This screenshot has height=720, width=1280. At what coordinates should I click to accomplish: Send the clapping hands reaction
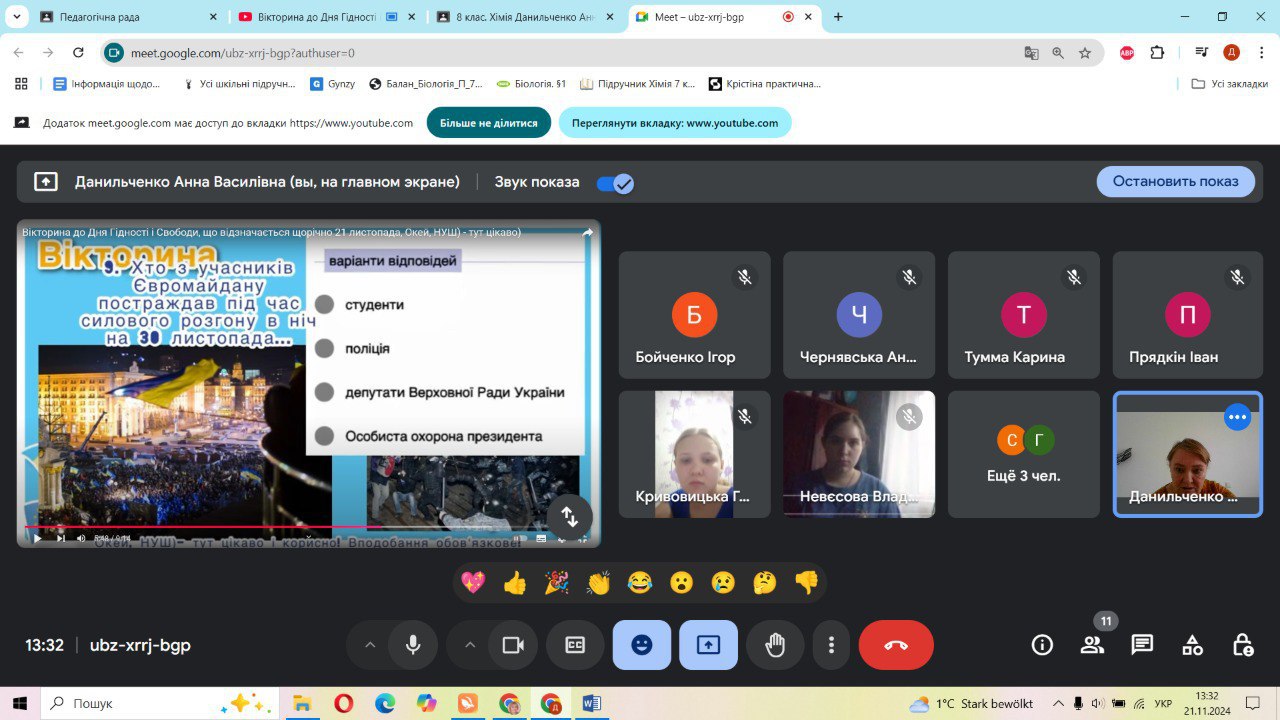coord(598,582)
